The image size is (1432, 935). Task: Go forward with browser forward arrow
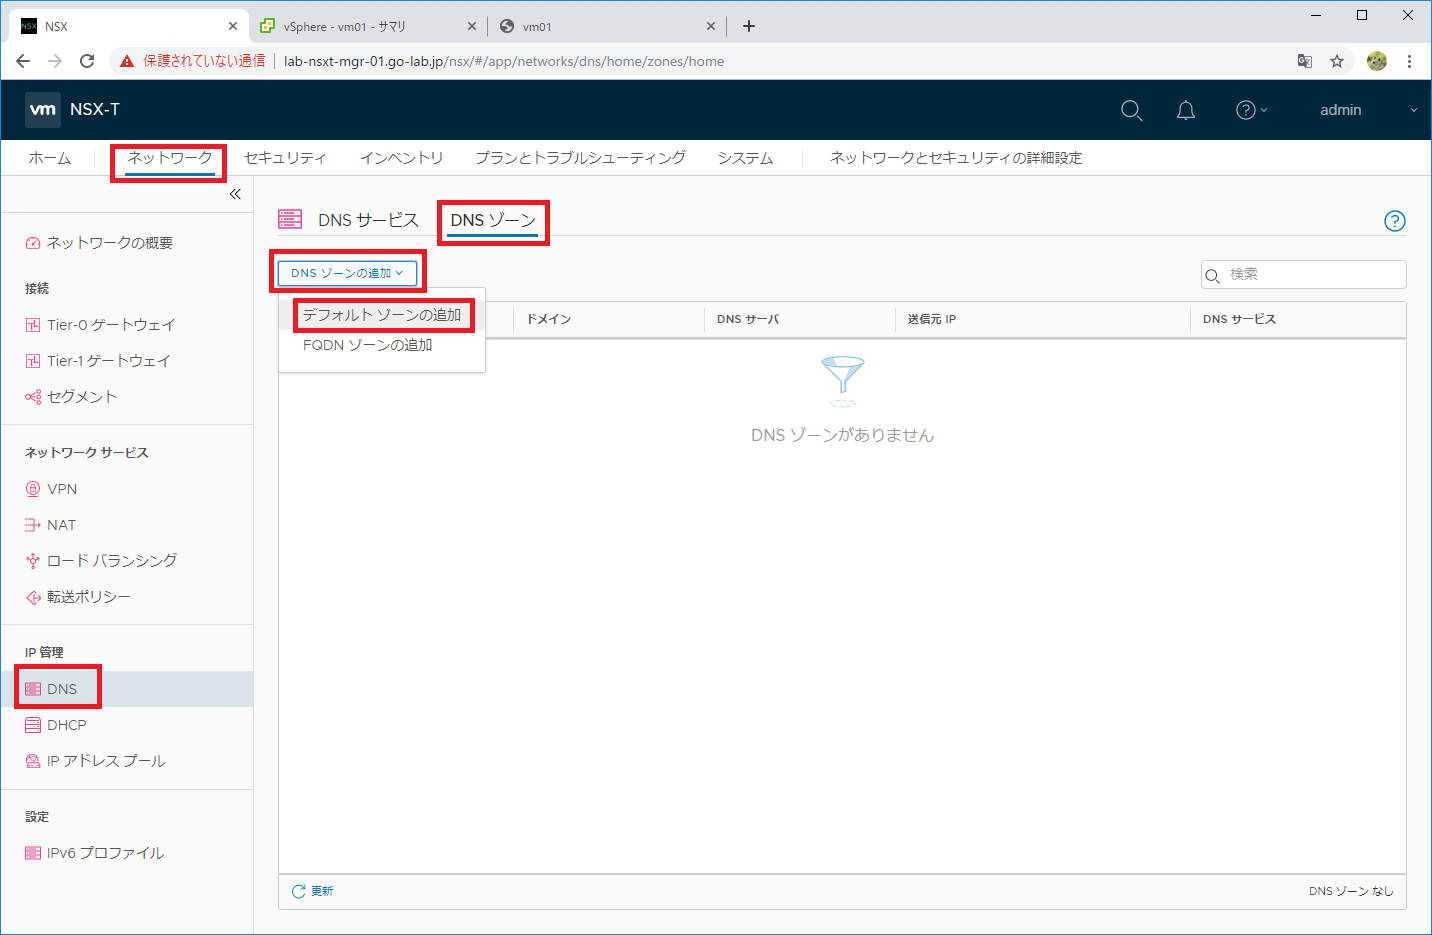(55, 61)
